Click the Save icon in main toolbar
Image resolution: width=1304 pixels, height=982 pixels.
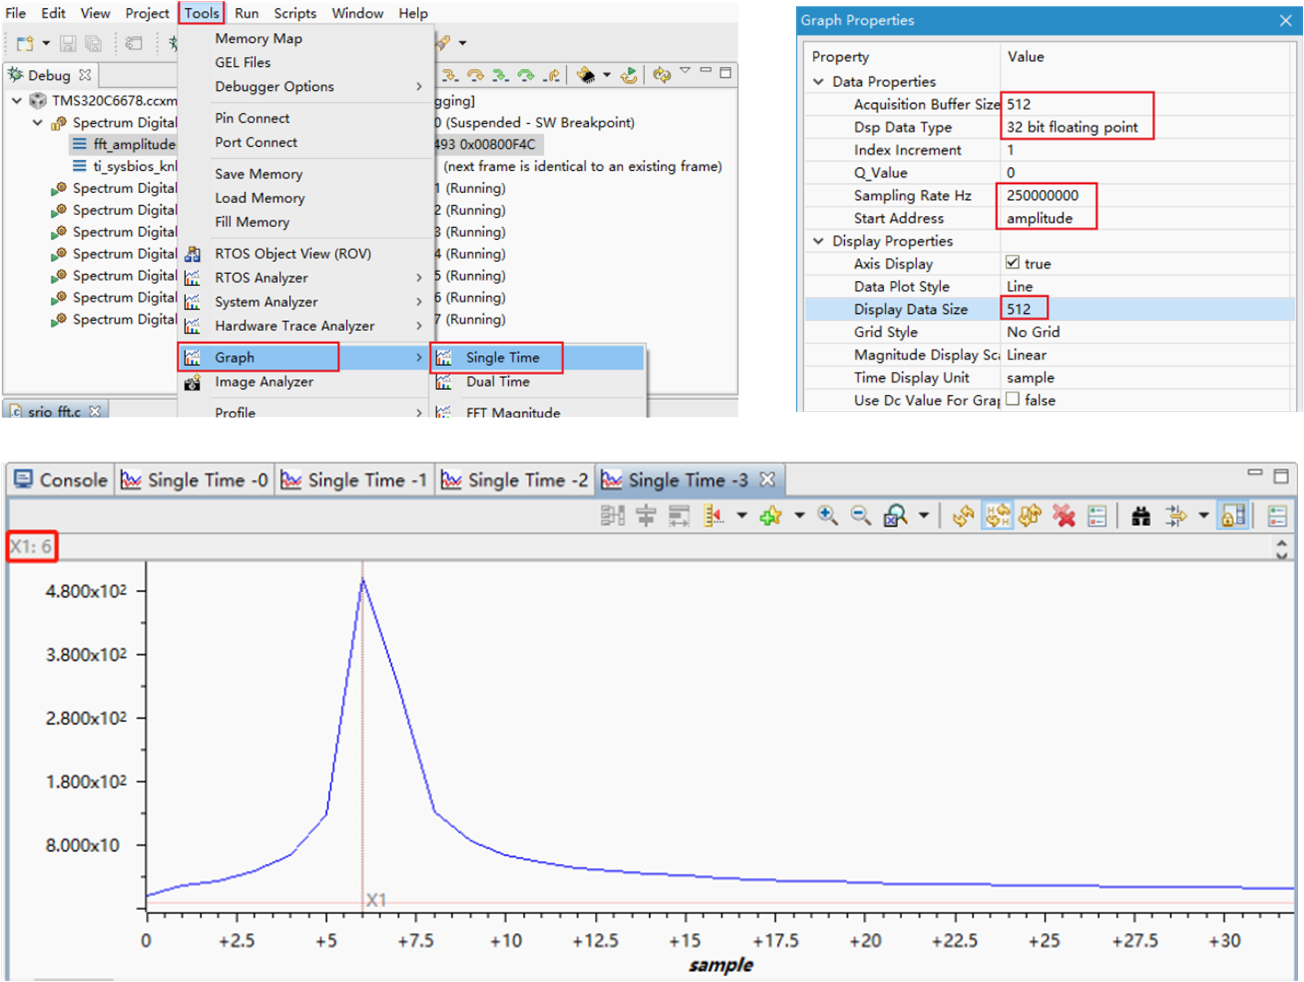(x=68, y=43)
